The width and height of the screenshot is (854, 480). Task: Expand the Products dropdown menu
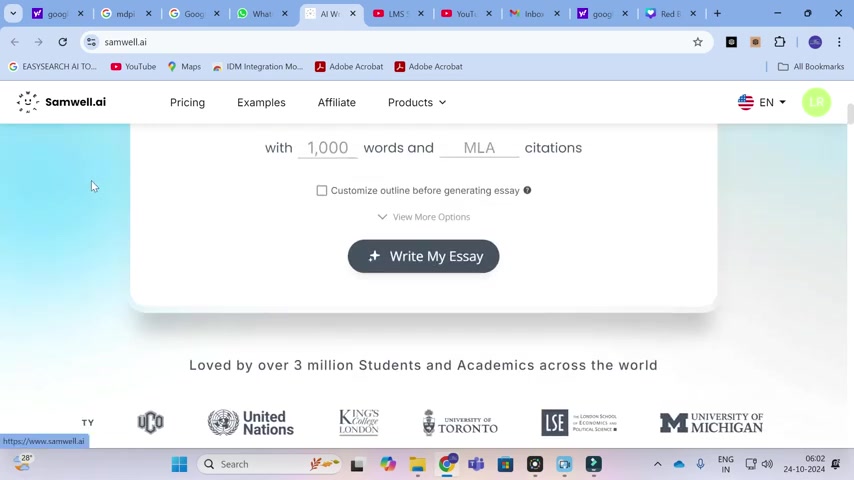click(417, 102)
